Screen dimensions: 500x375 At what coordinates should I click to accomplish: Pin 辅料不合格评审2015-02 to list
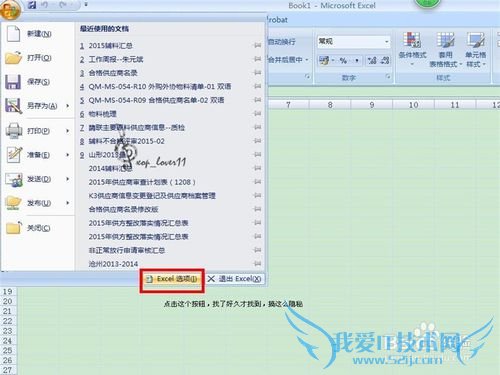coord(258,141)
